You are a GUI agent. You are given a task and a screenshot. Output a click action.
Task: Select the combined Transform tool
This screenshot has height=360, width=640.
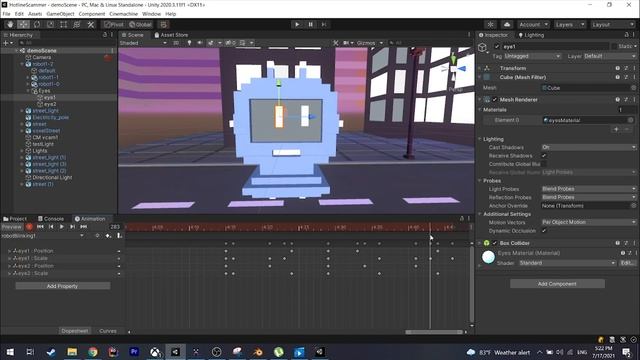(77, 24)
